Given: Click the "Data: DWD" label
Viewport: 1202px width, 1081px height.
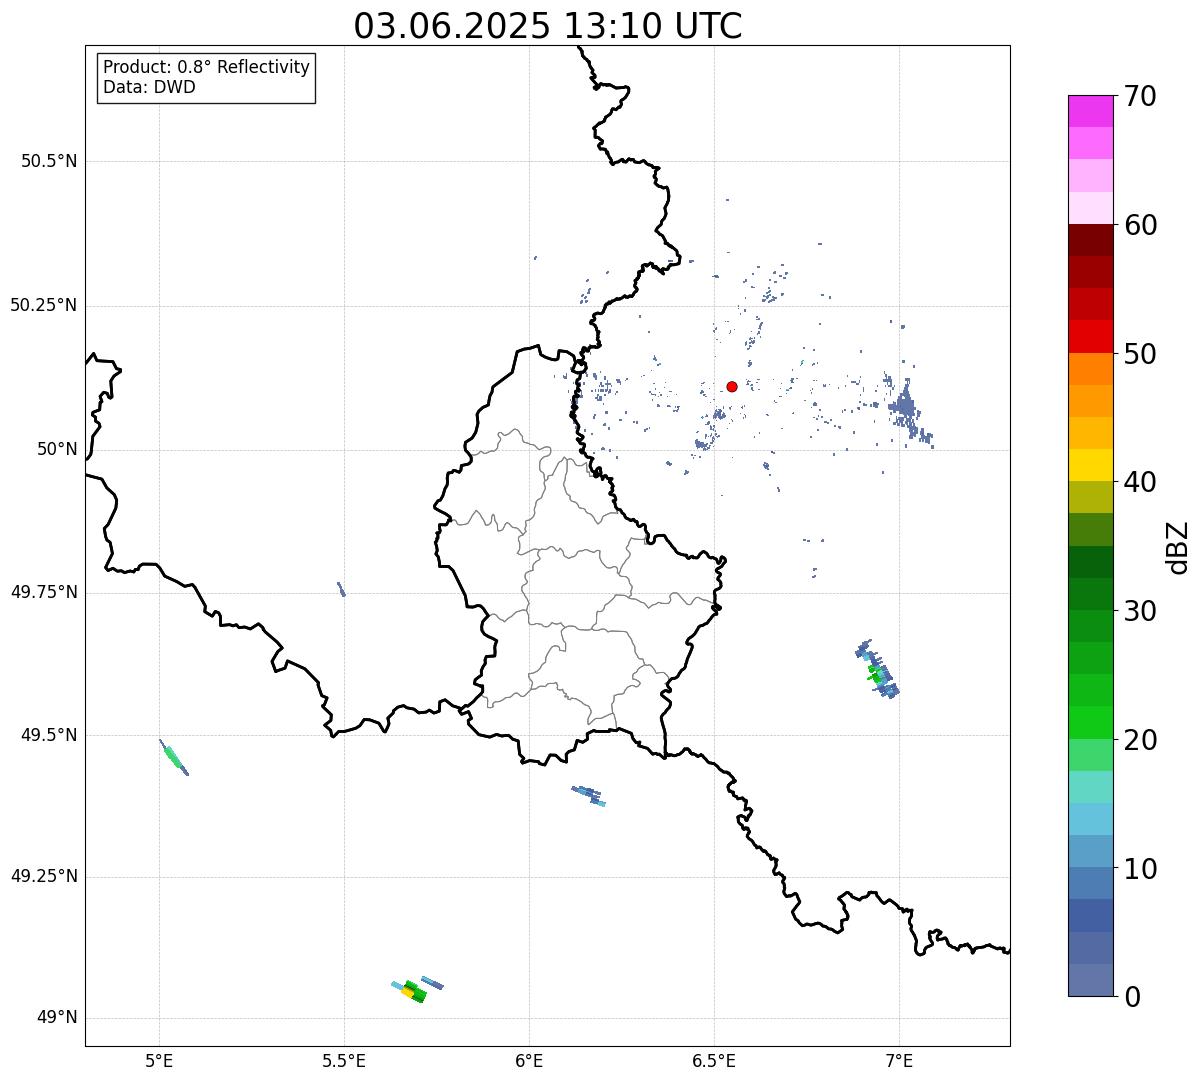Looking at the screenshot, I should 149,87.
